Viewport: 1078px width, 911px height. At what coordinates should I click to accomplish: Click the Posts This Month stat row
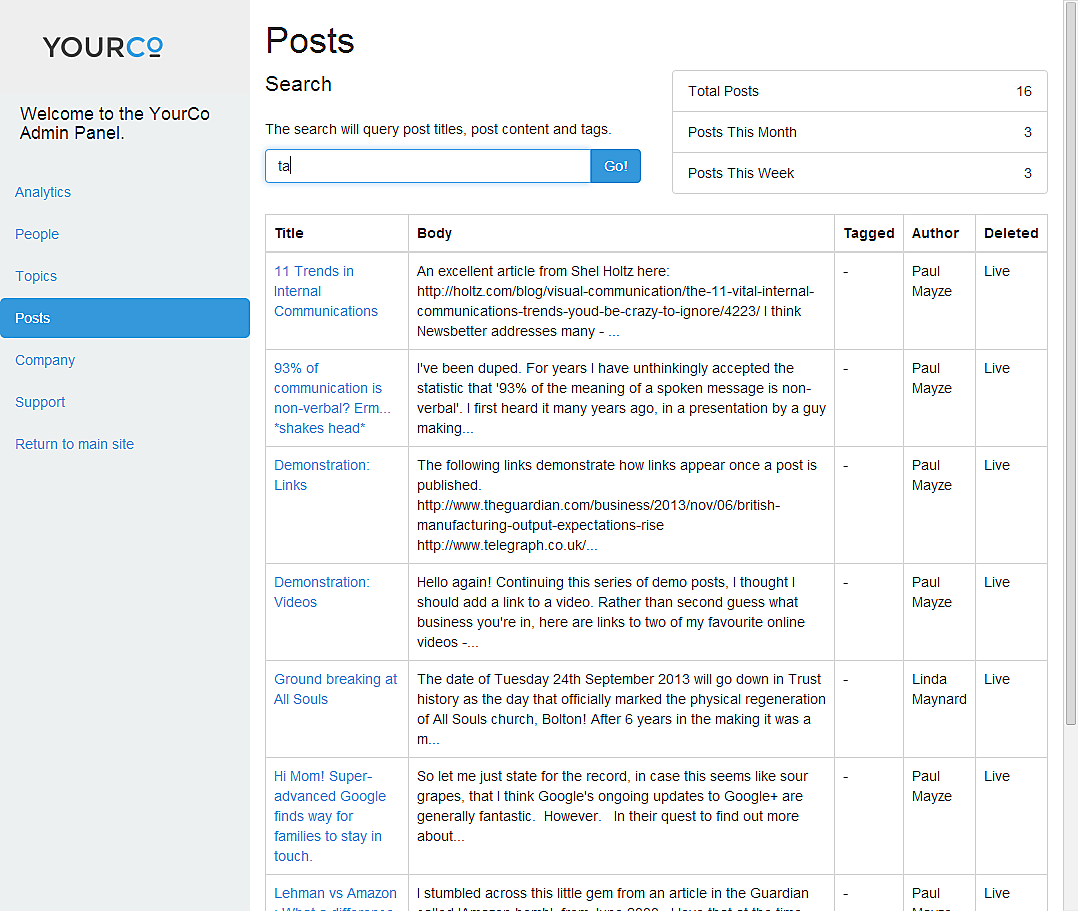(x=859, y=132)
